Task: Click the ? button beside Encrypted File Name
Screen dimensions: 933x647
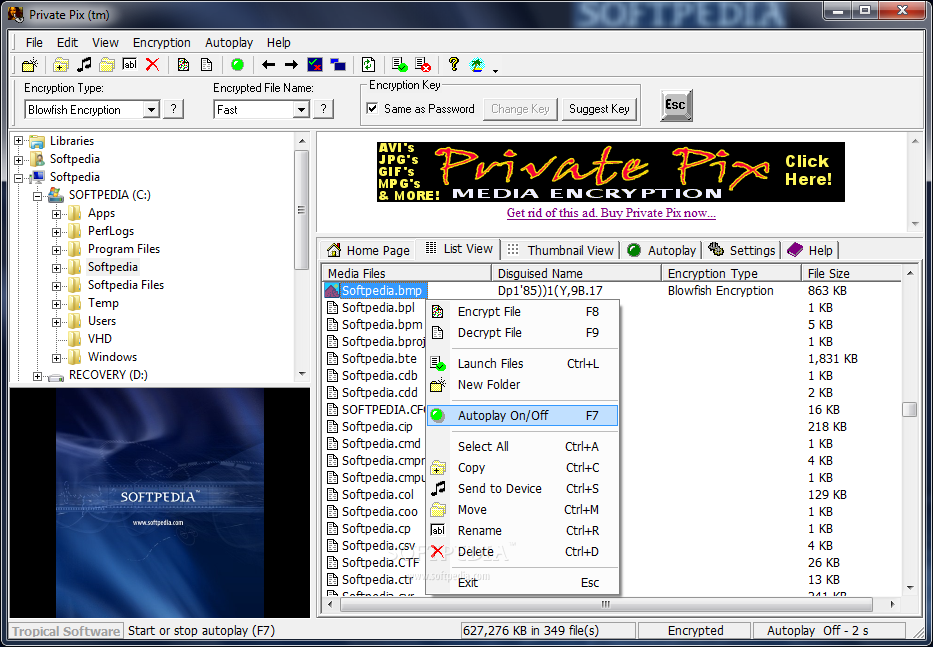Action: click(323, 109)
